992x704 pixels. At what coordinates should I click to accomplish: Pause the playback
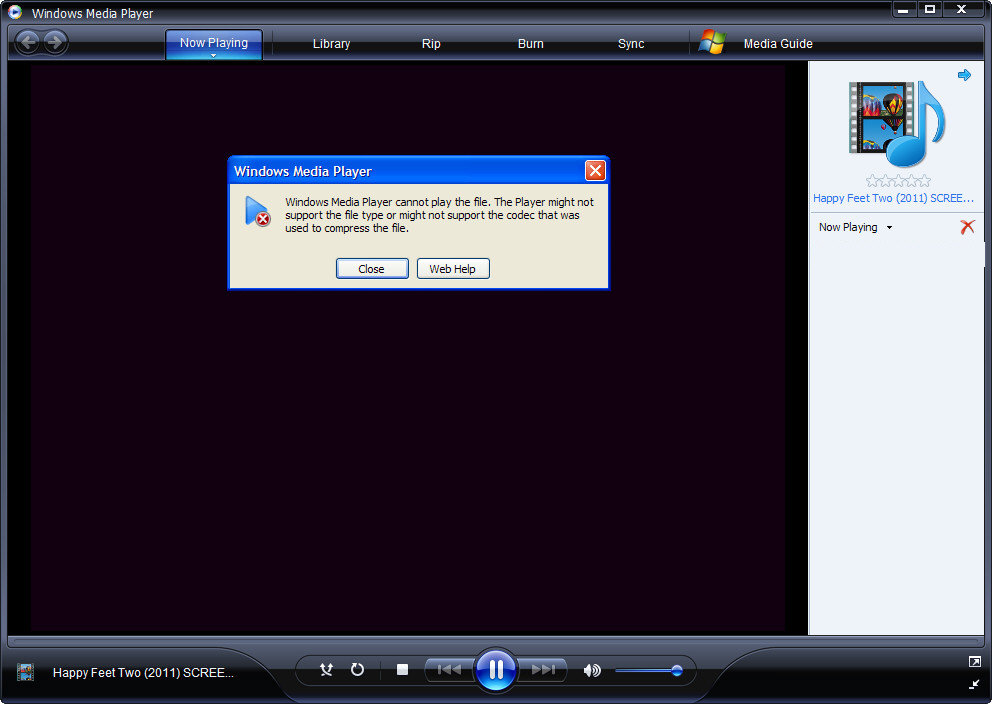[x=496, y=670]
